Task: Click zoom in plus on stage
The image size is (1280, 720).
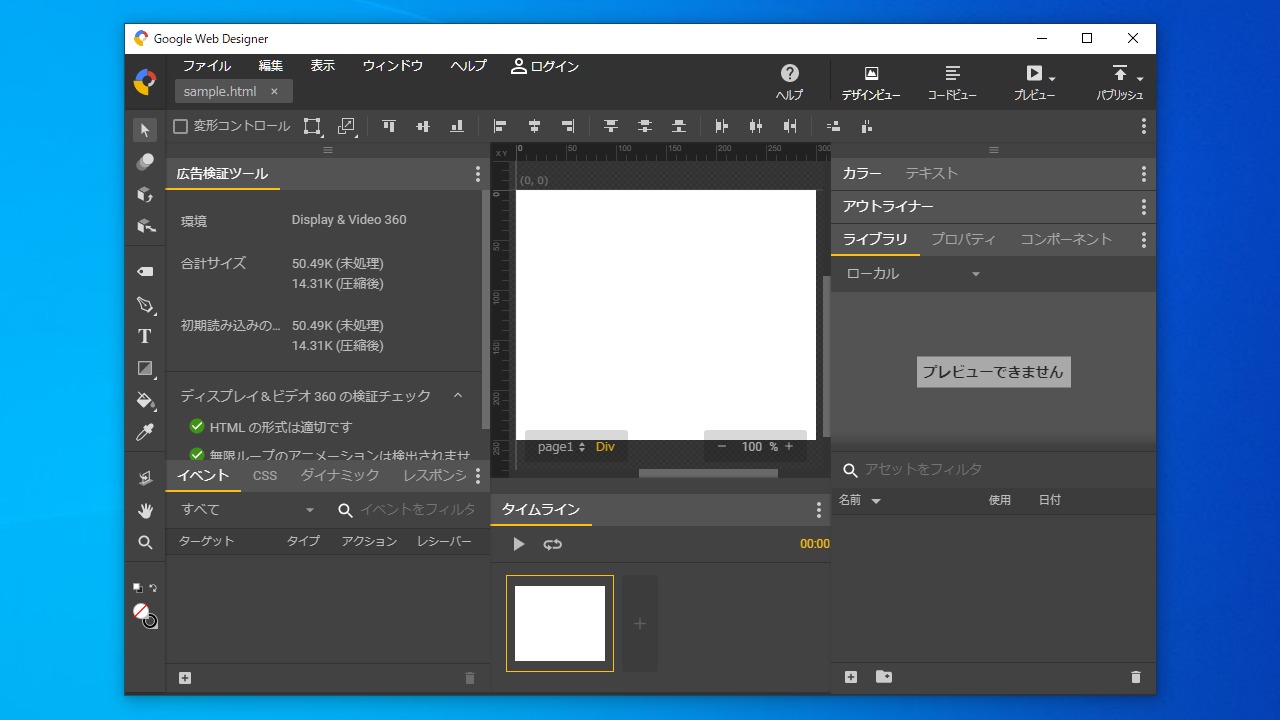Action: [x=788, y=447]
